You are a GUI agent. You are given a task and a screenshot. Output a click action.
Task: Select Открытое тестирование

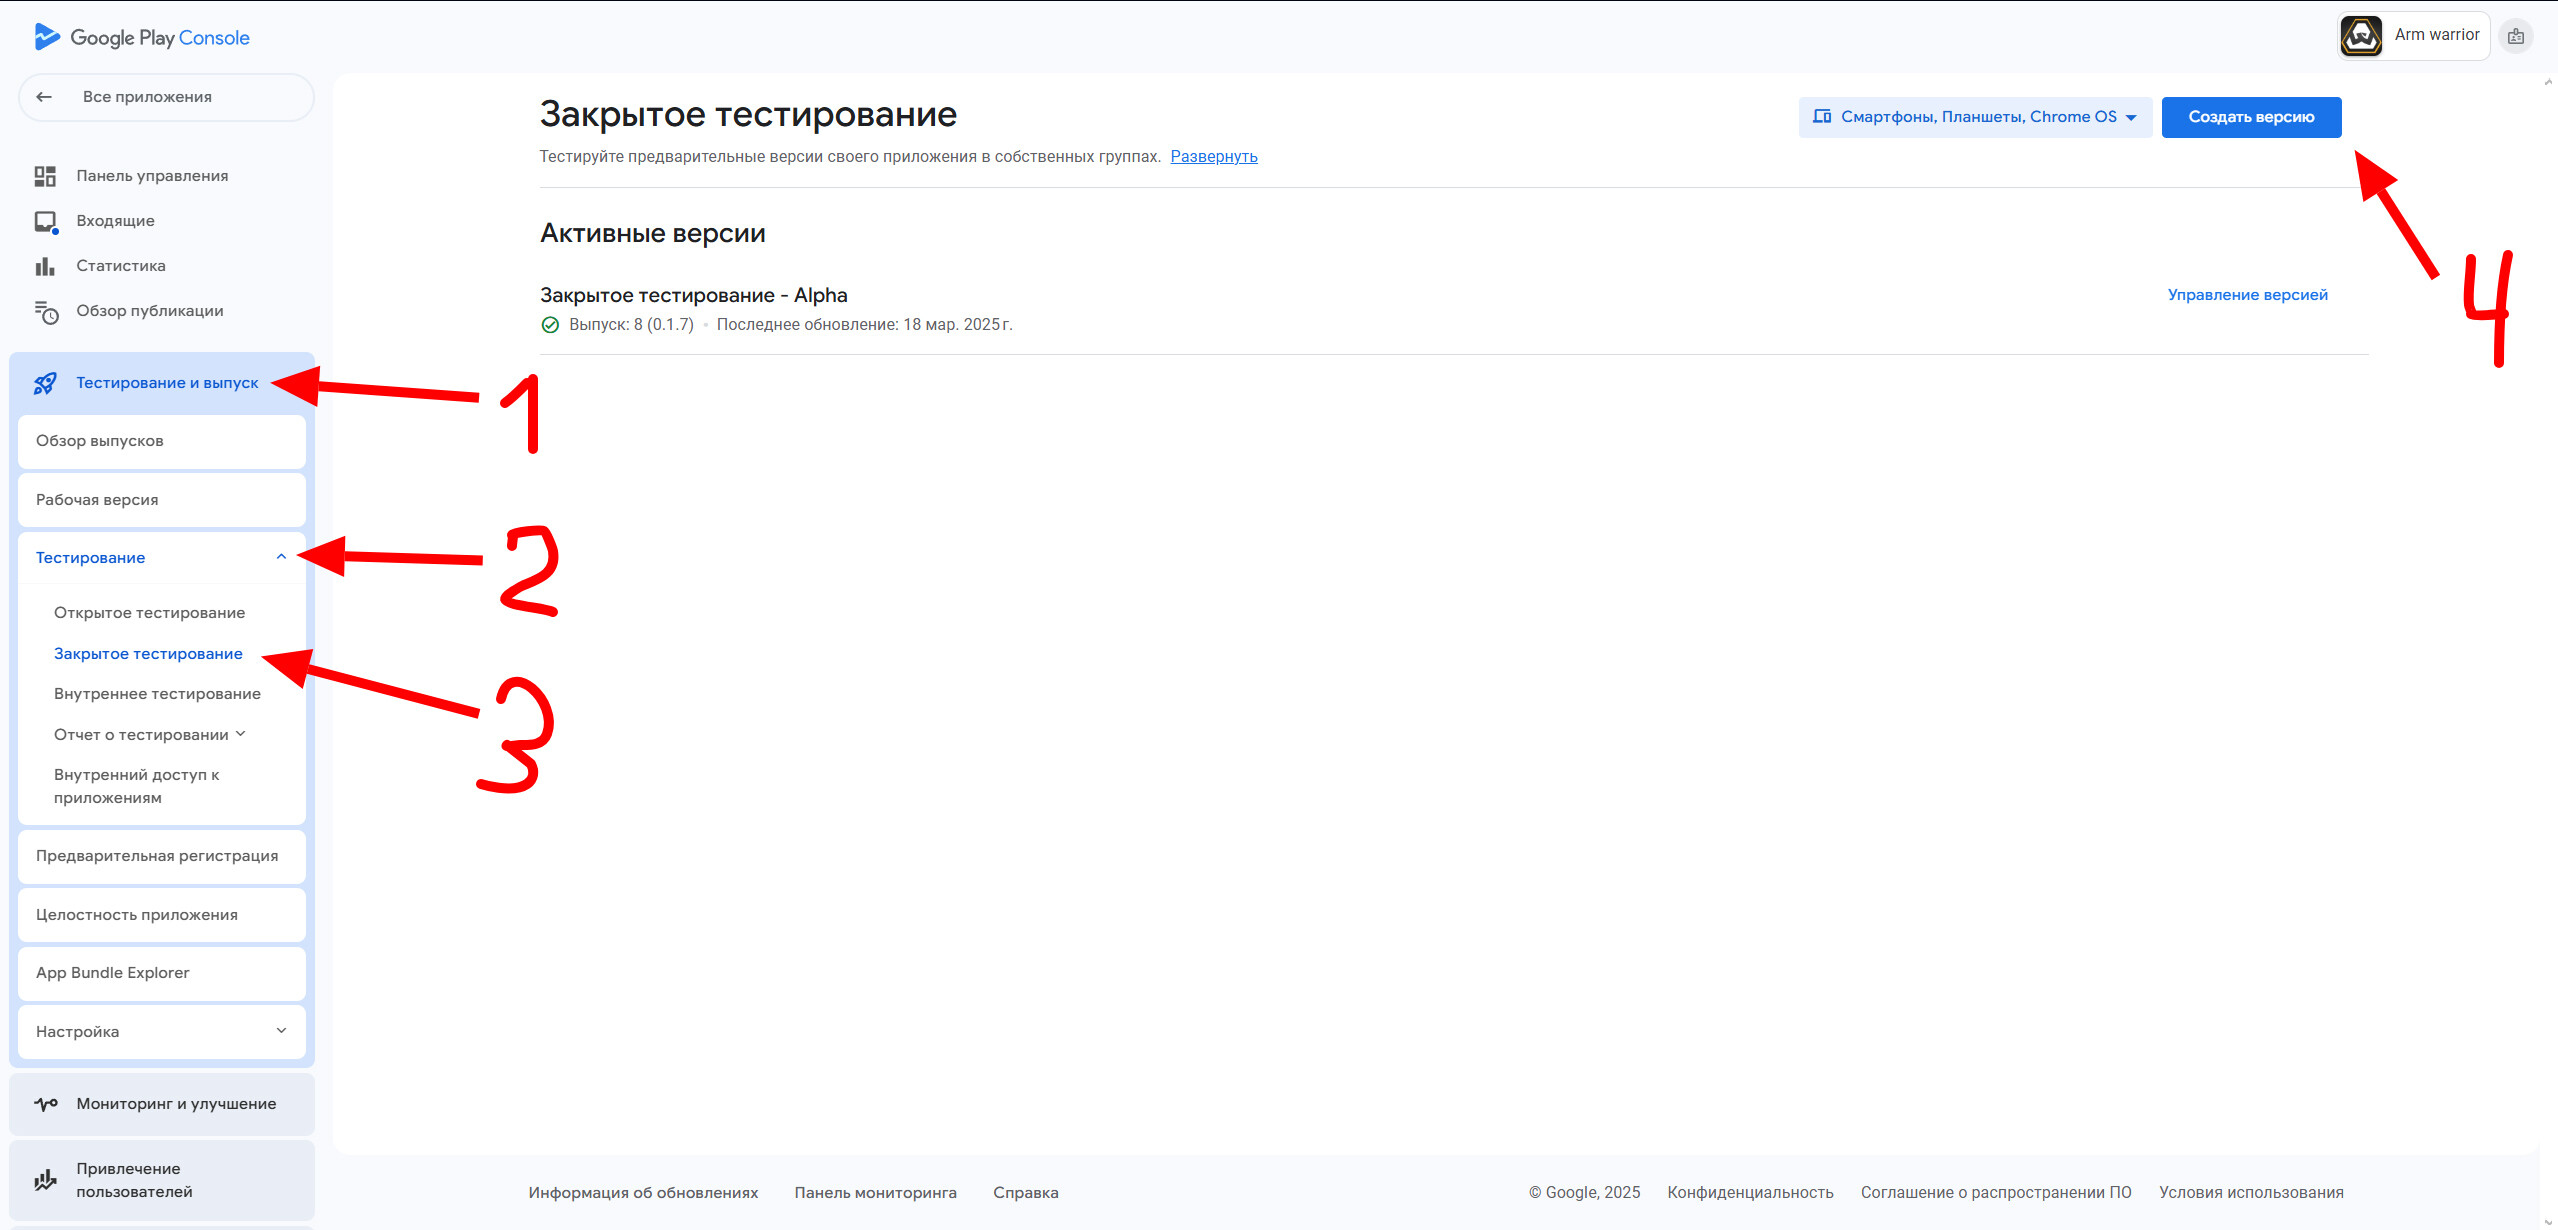tap(149, 613)
